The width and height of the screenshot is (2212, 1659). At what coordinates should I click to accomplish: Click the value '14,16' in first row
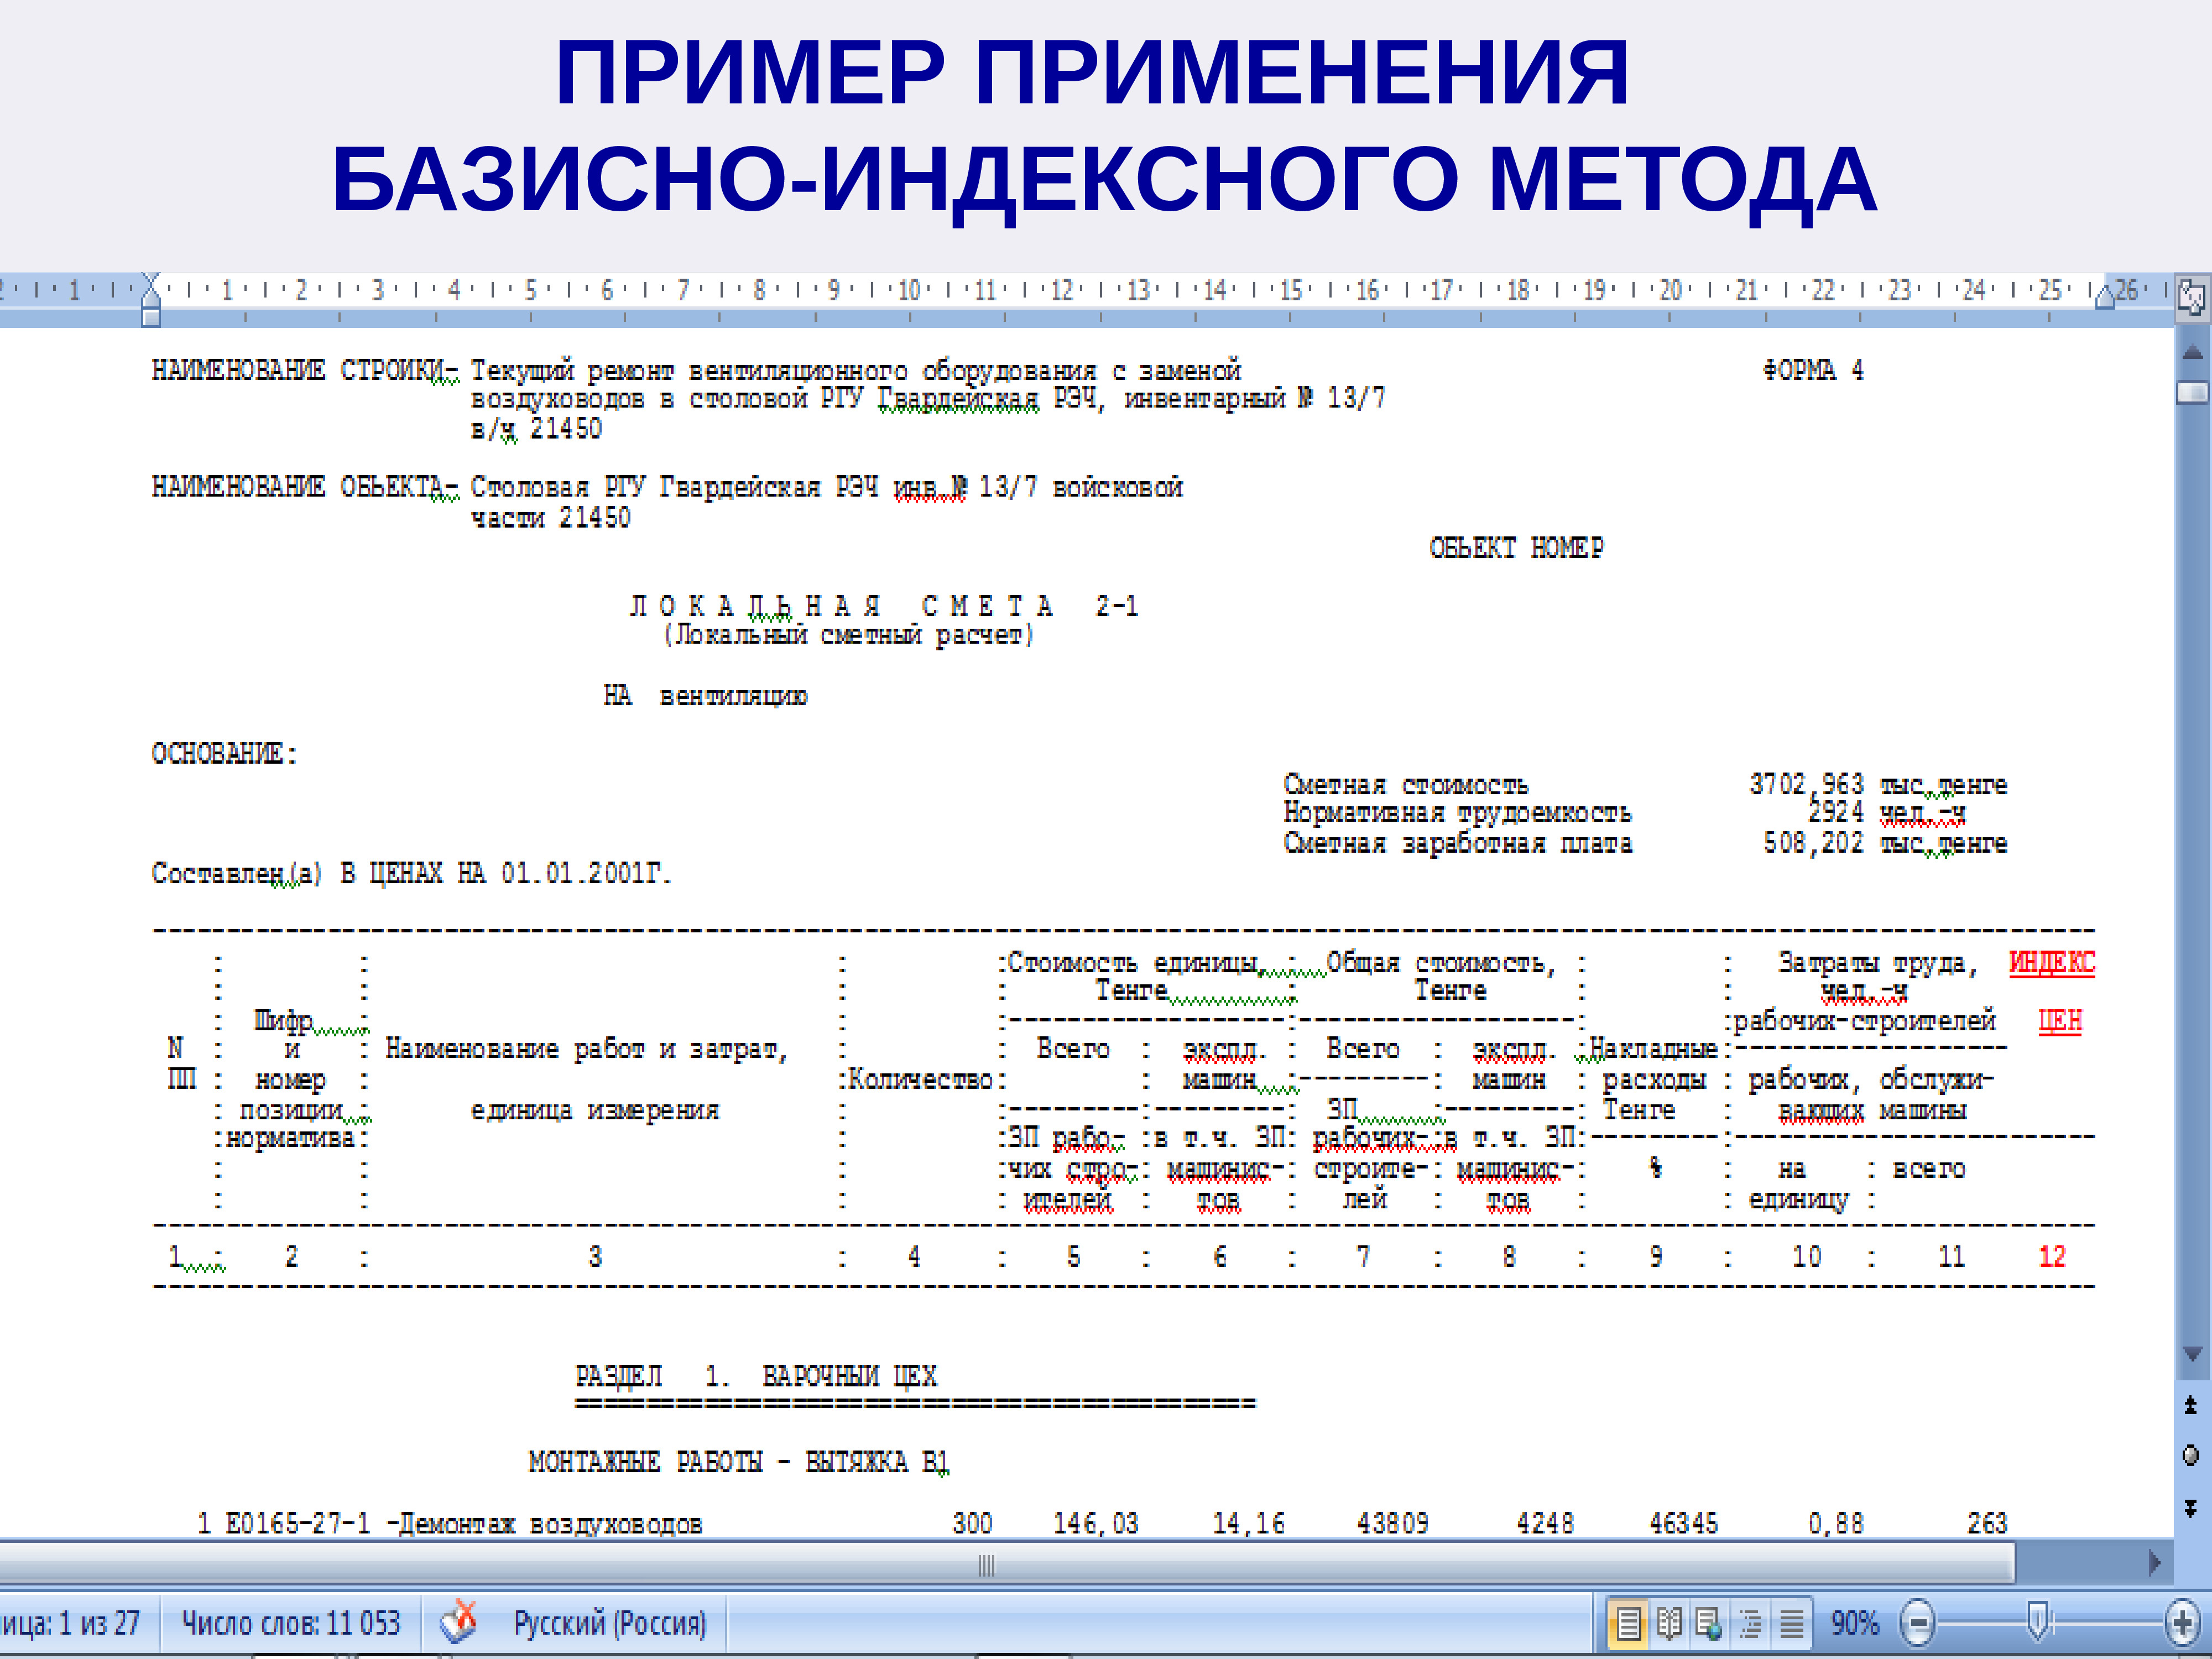point(1248,1524)
